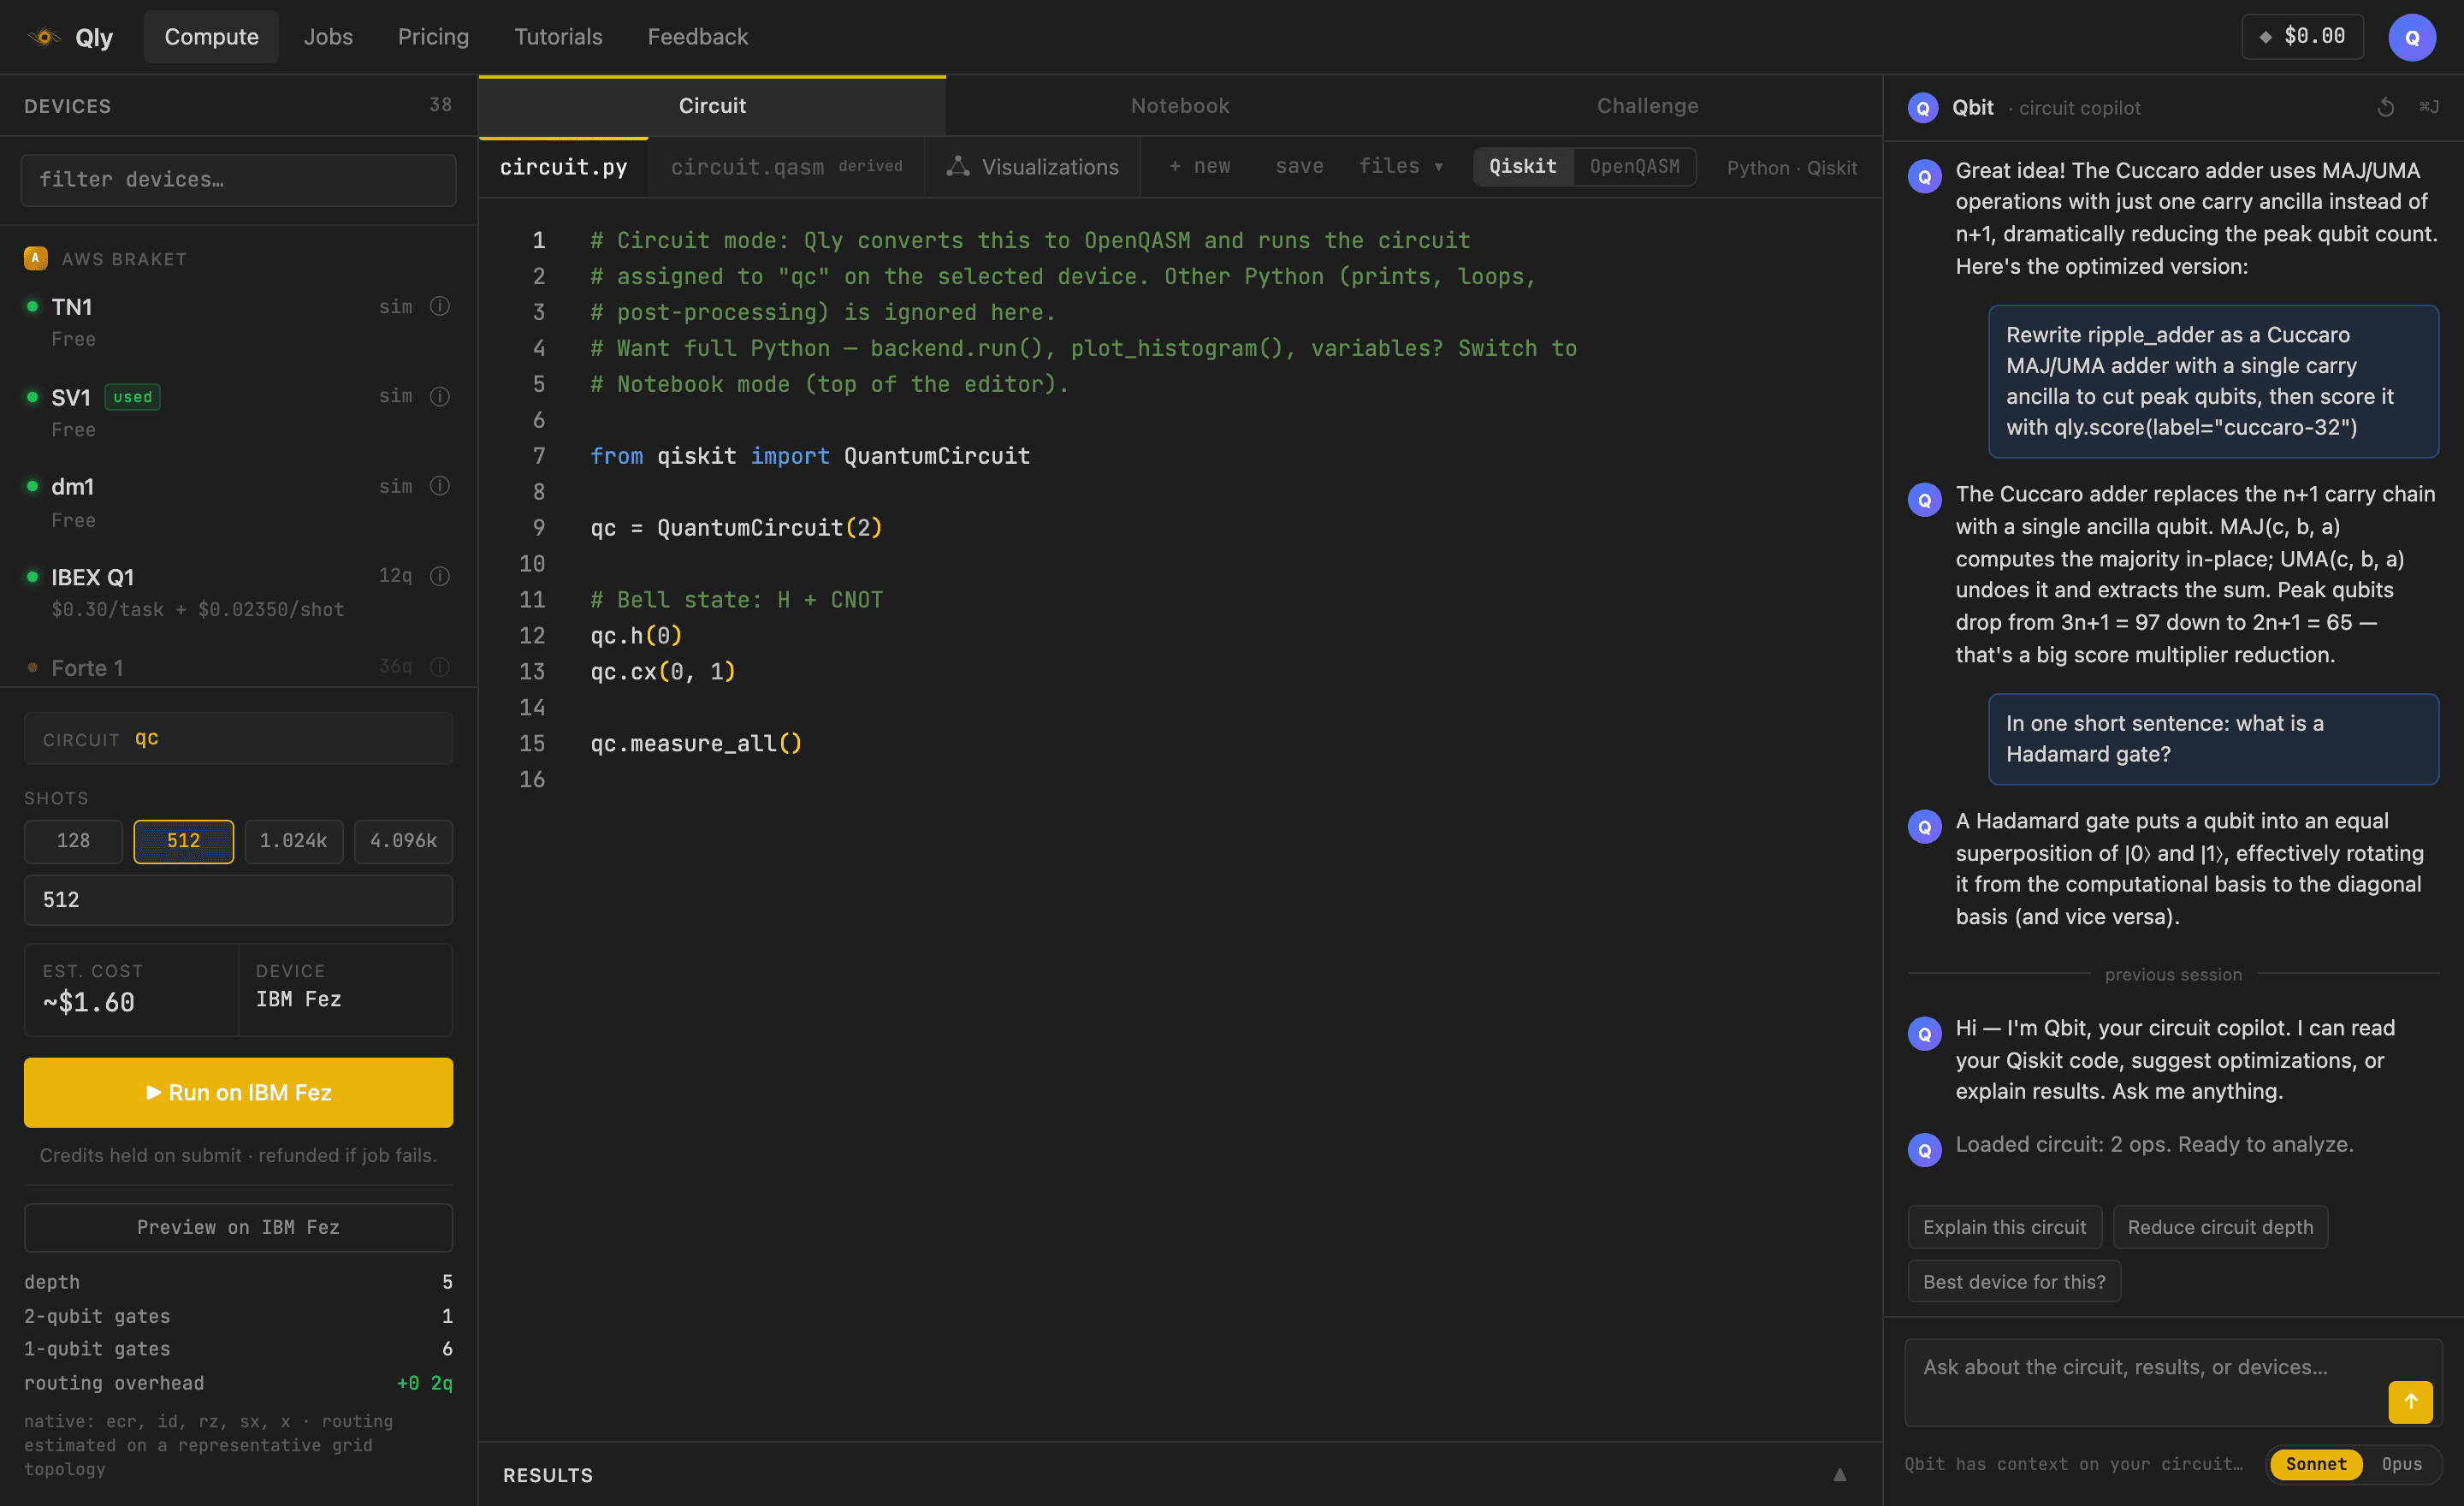The height and width of the screenshot is (1506, 2464).
Task: Switch to the Challenge tab
Action: [1647, 106]
